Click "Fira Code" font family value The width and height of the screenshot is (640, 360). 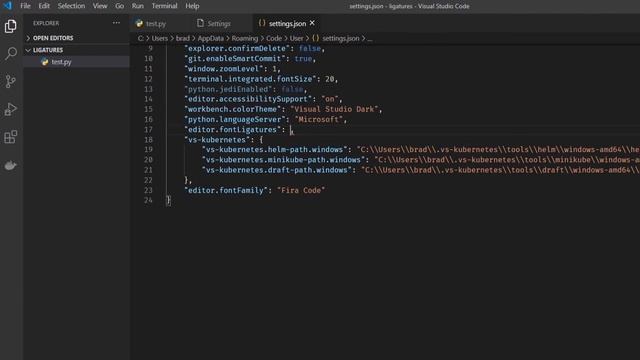pyautogui.click(x=301, y=191)
